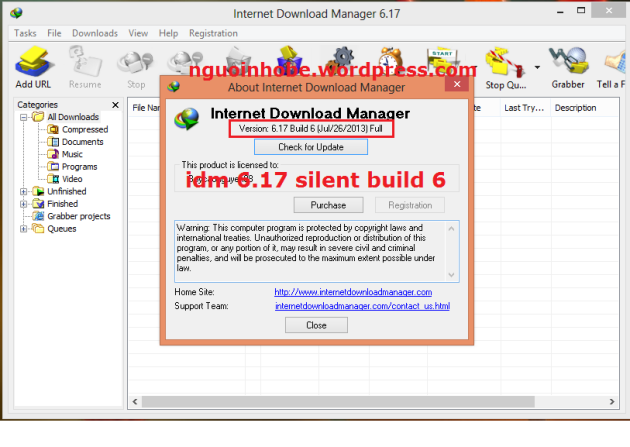The width and height of the screenshot is (630, 447).
Task: Open the Tasks menu
Action: pyautogui.click(x=25, y=33)
